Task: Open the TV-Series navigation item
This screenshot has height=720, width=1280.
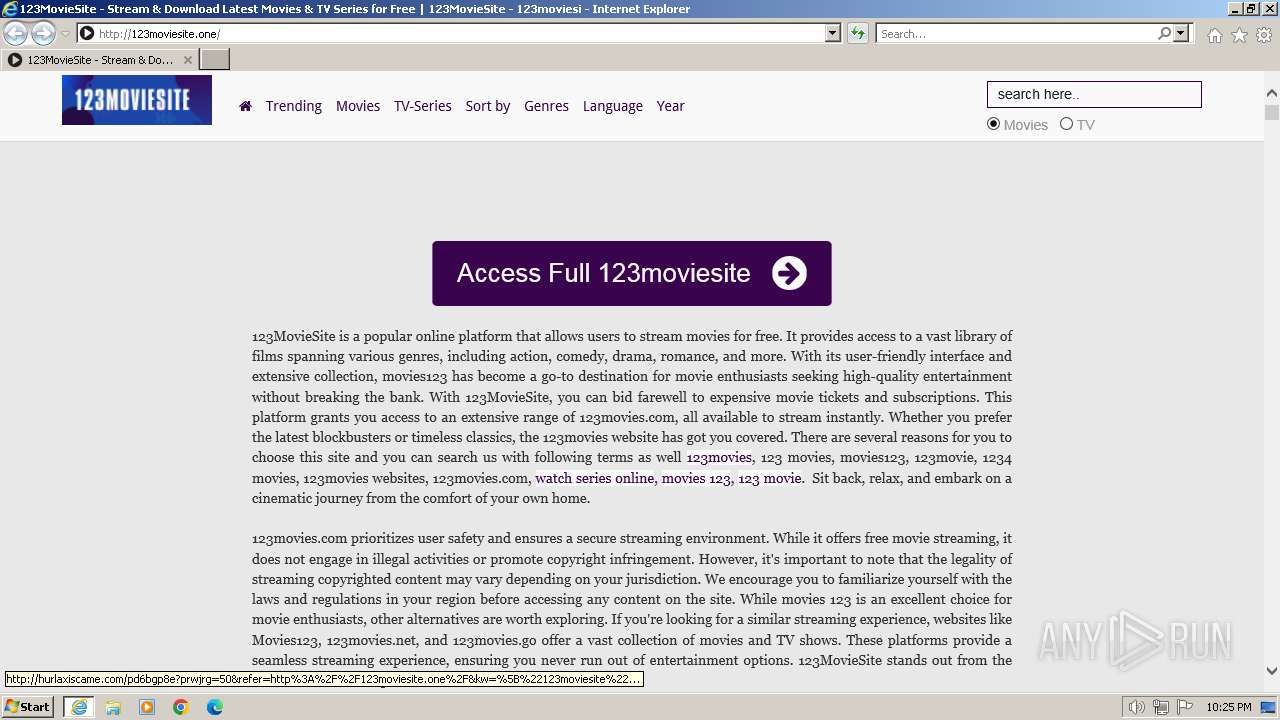Action: 423,106
